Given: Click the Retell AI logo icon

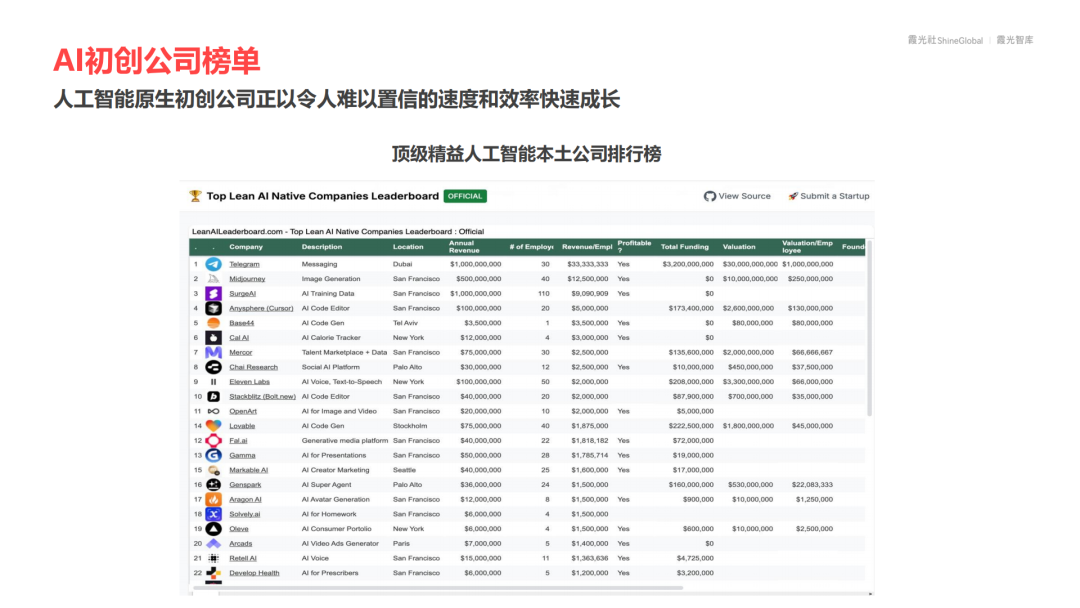Looking at the screenshot, I should pos(214,558).
